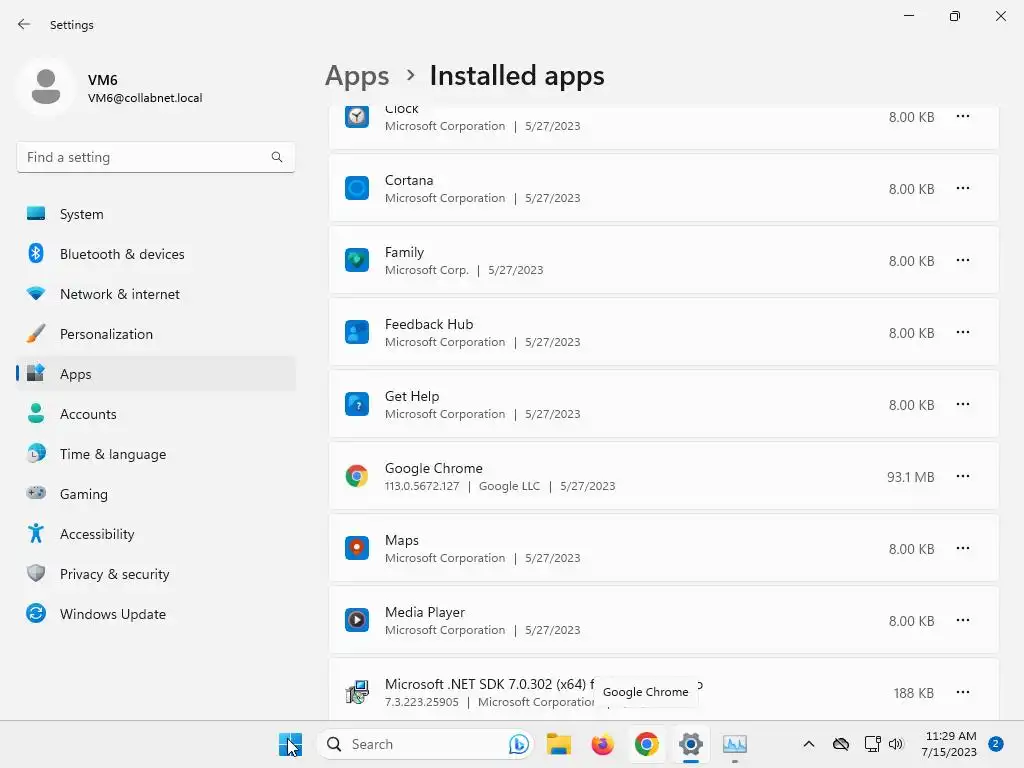Screen dimensions: 1024x768
Task: Open Windows Update settings
Action: (155, 614)
